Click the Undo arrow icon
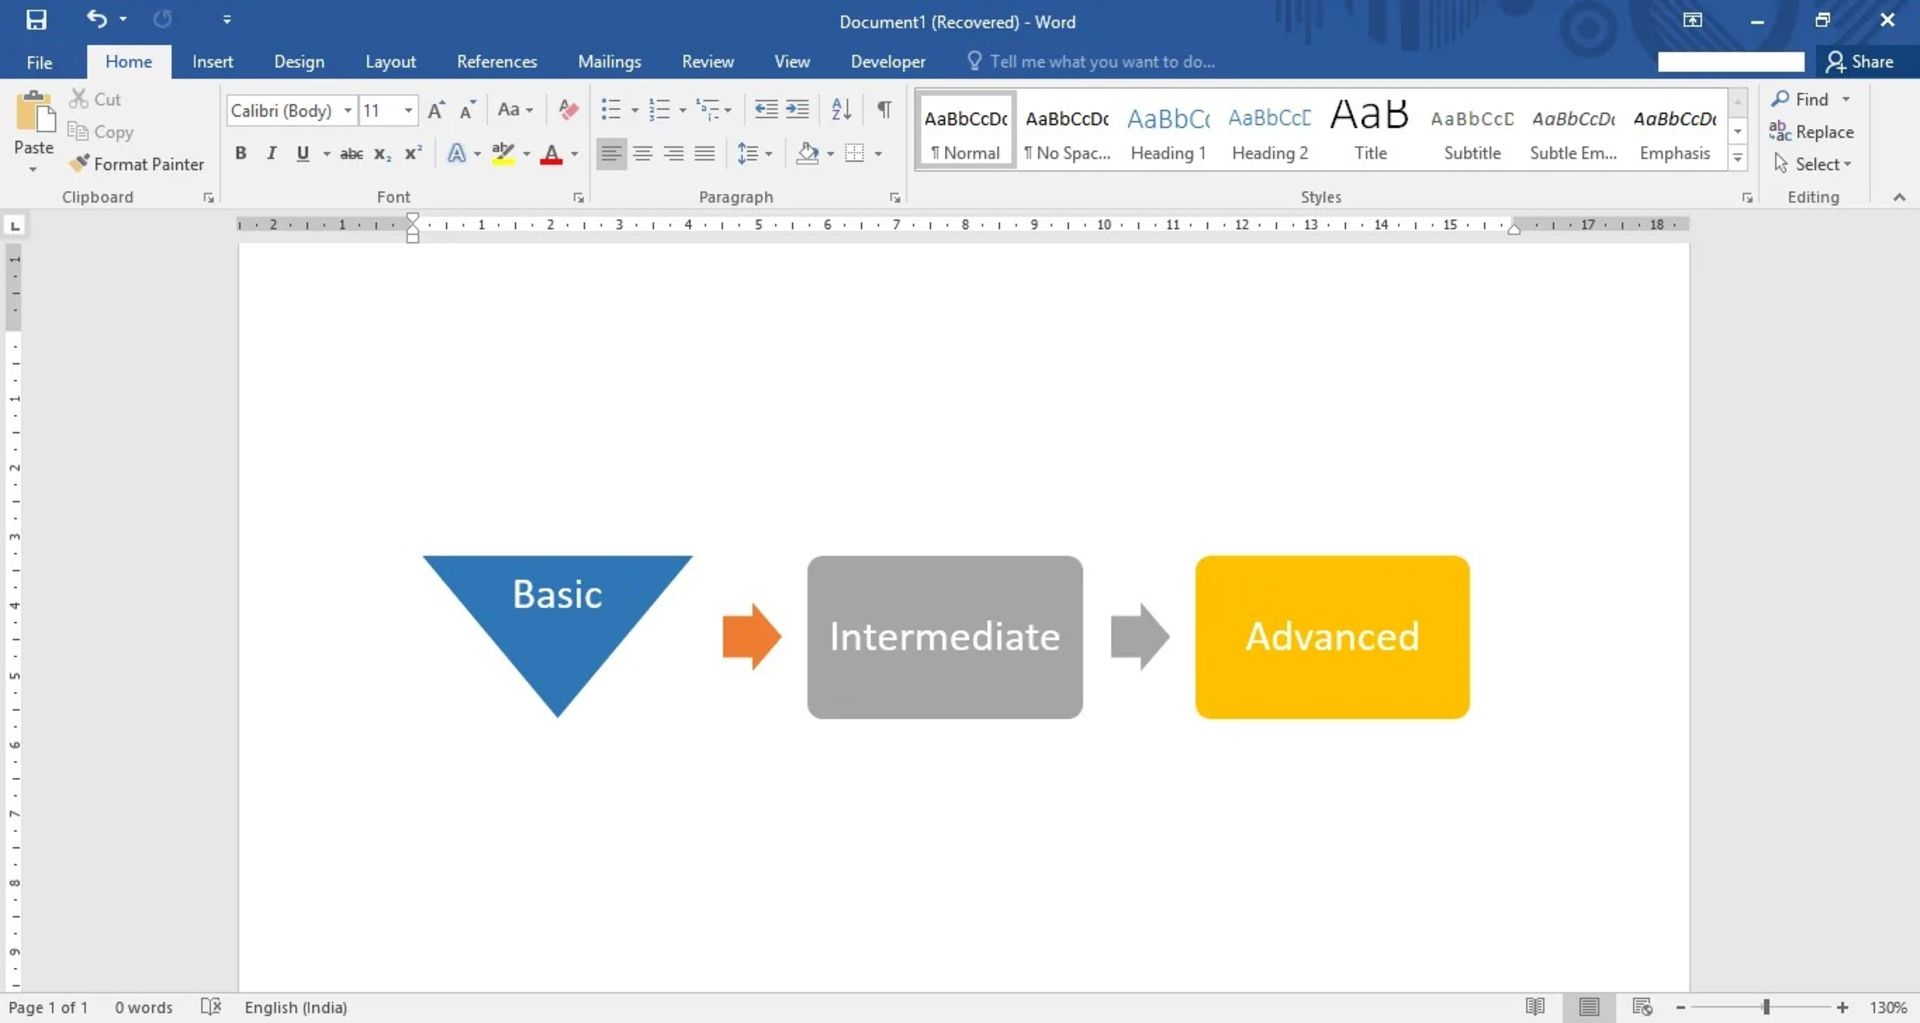1920x1023 pixels. 97,19
